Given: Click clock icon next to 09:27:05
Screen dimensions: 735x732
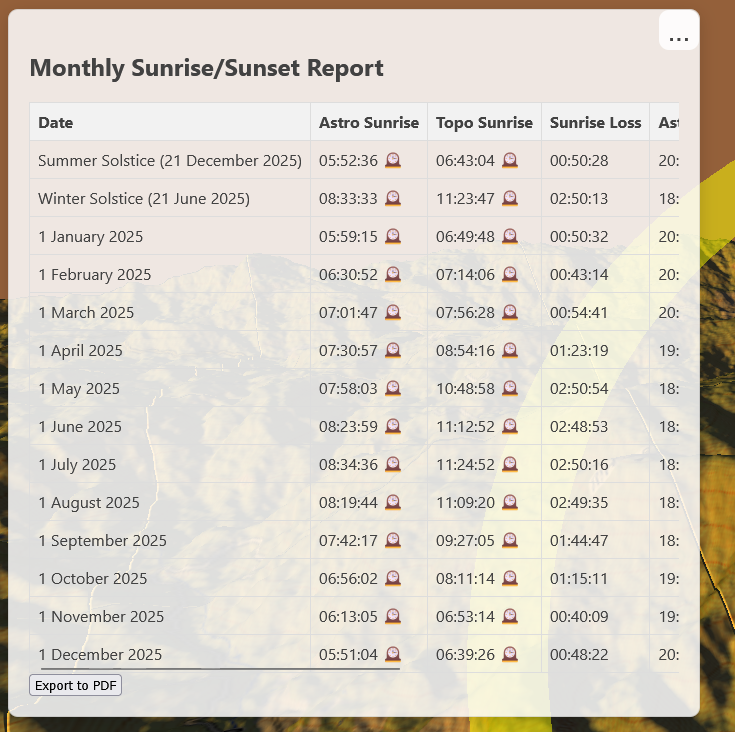Looking at the screenshot, I should 510,540.
